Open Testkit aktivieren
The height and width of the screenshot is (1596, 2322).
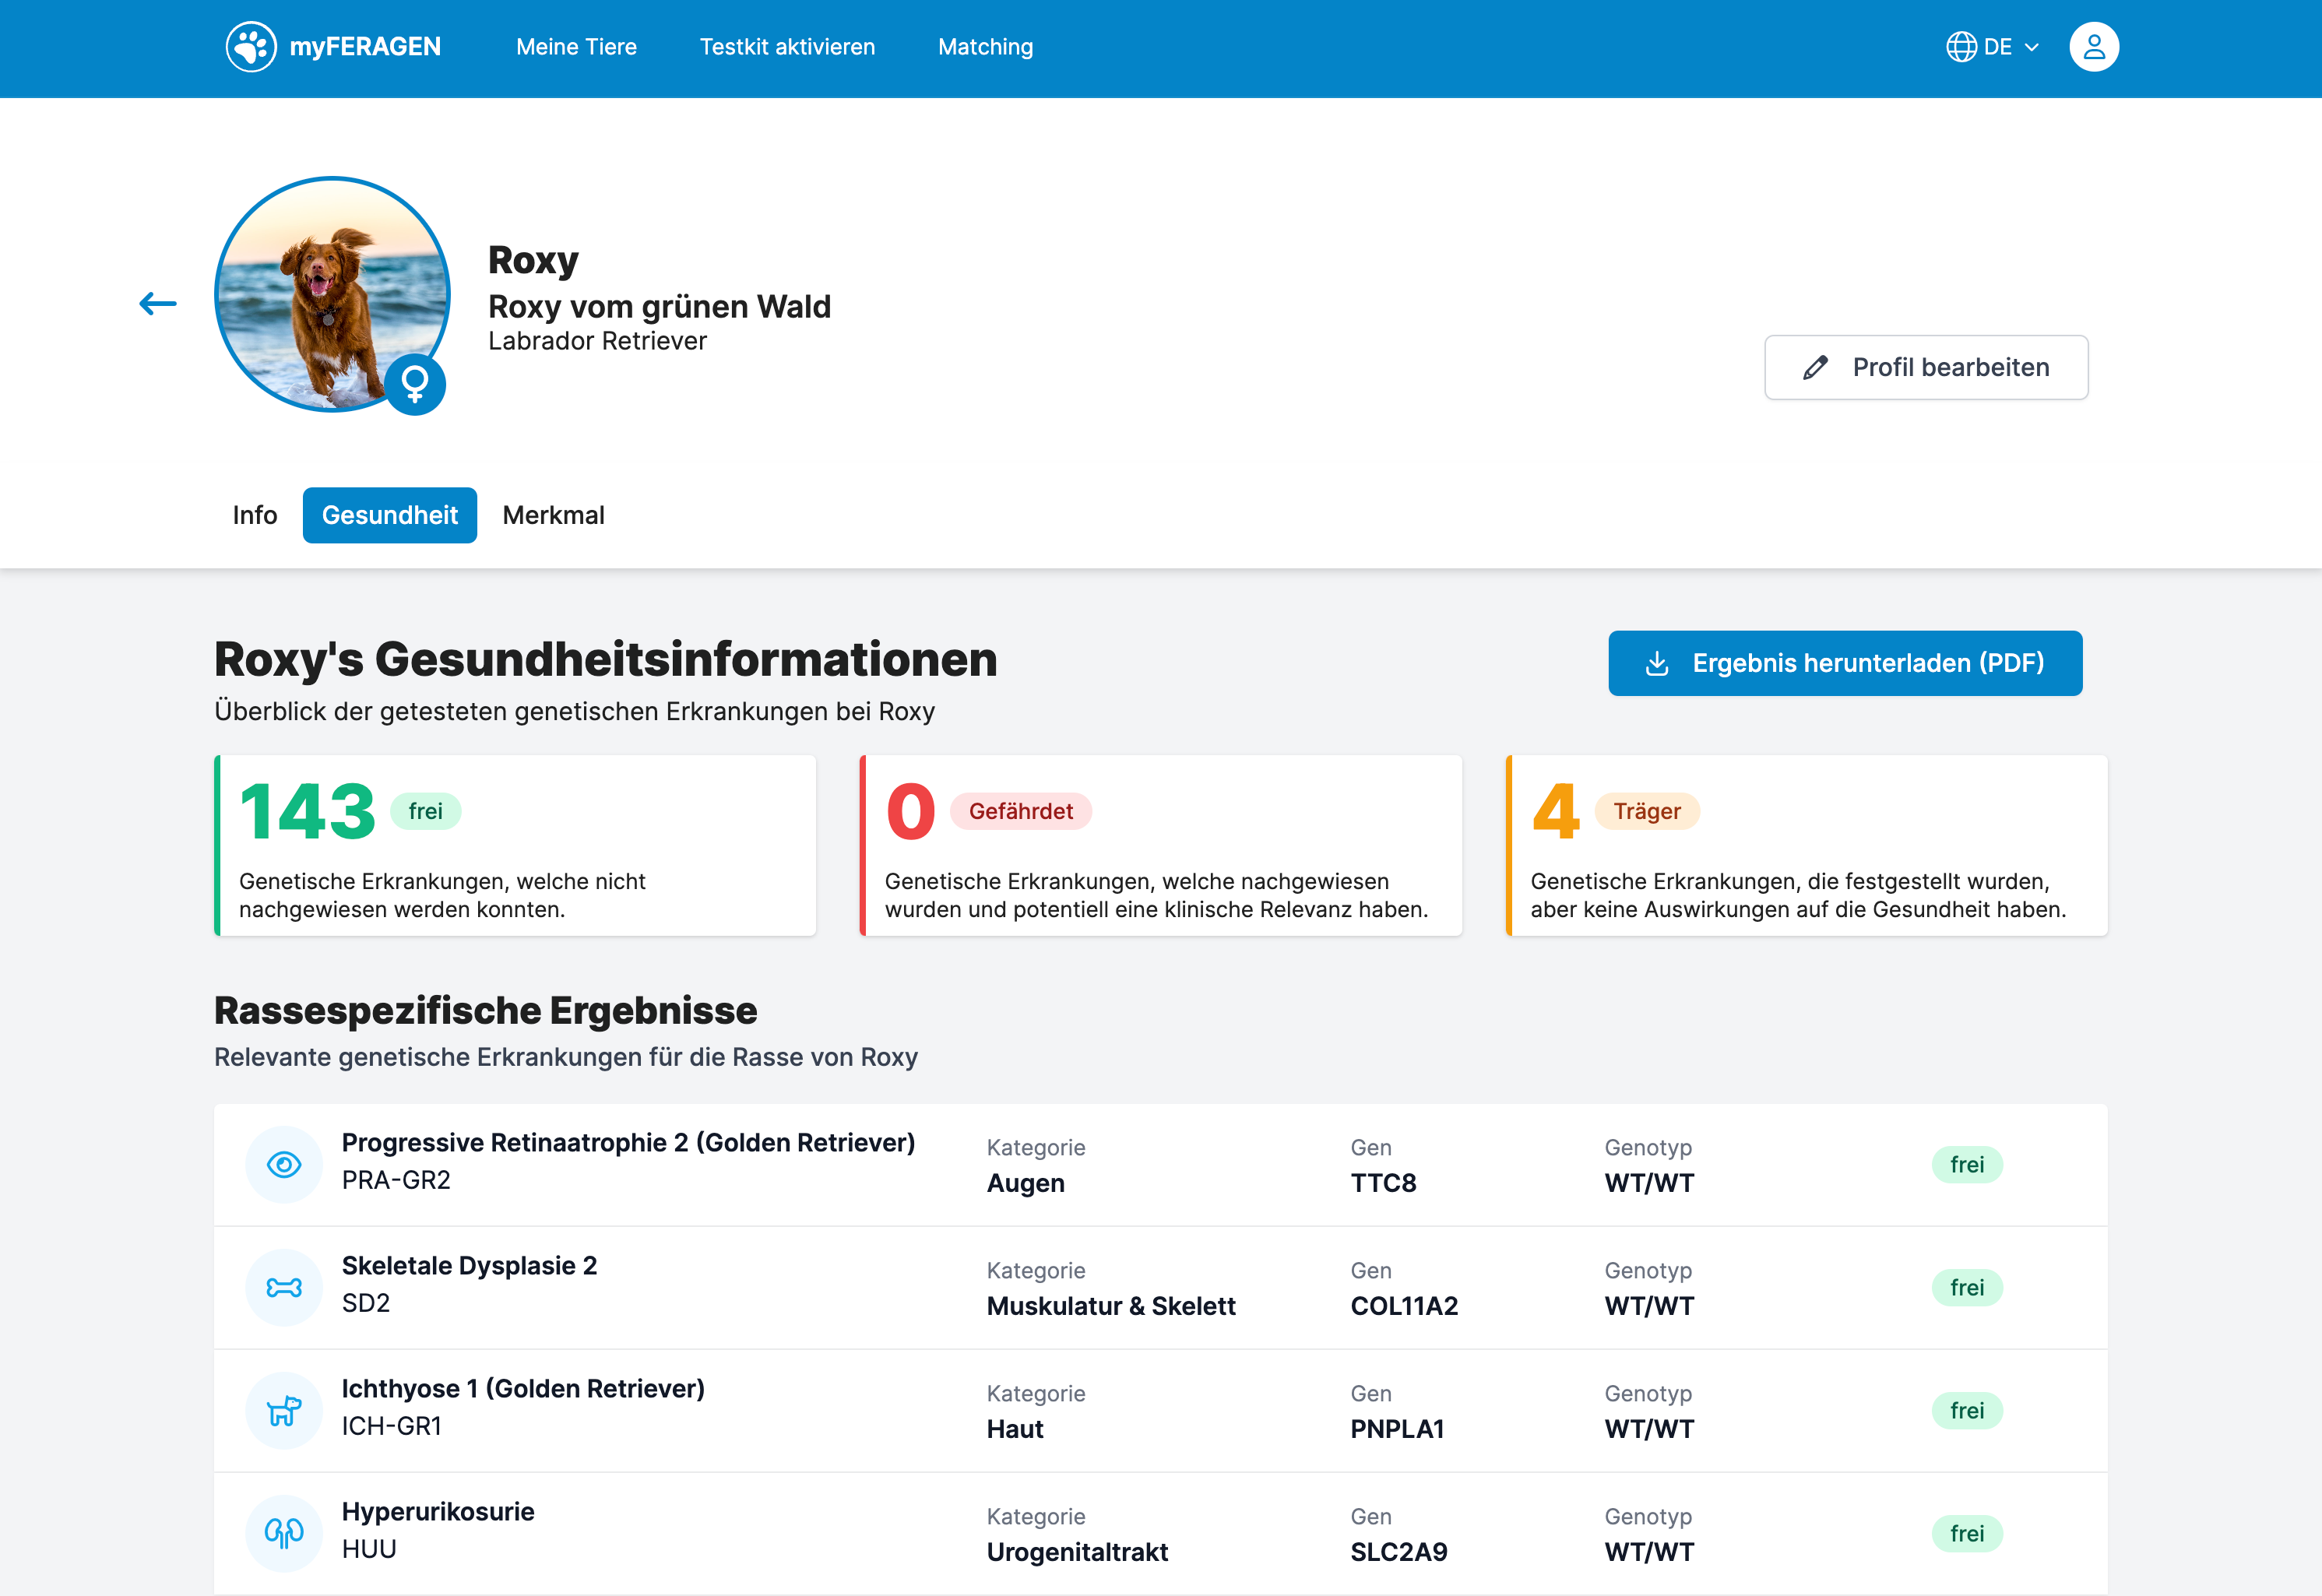click(787, 47)
